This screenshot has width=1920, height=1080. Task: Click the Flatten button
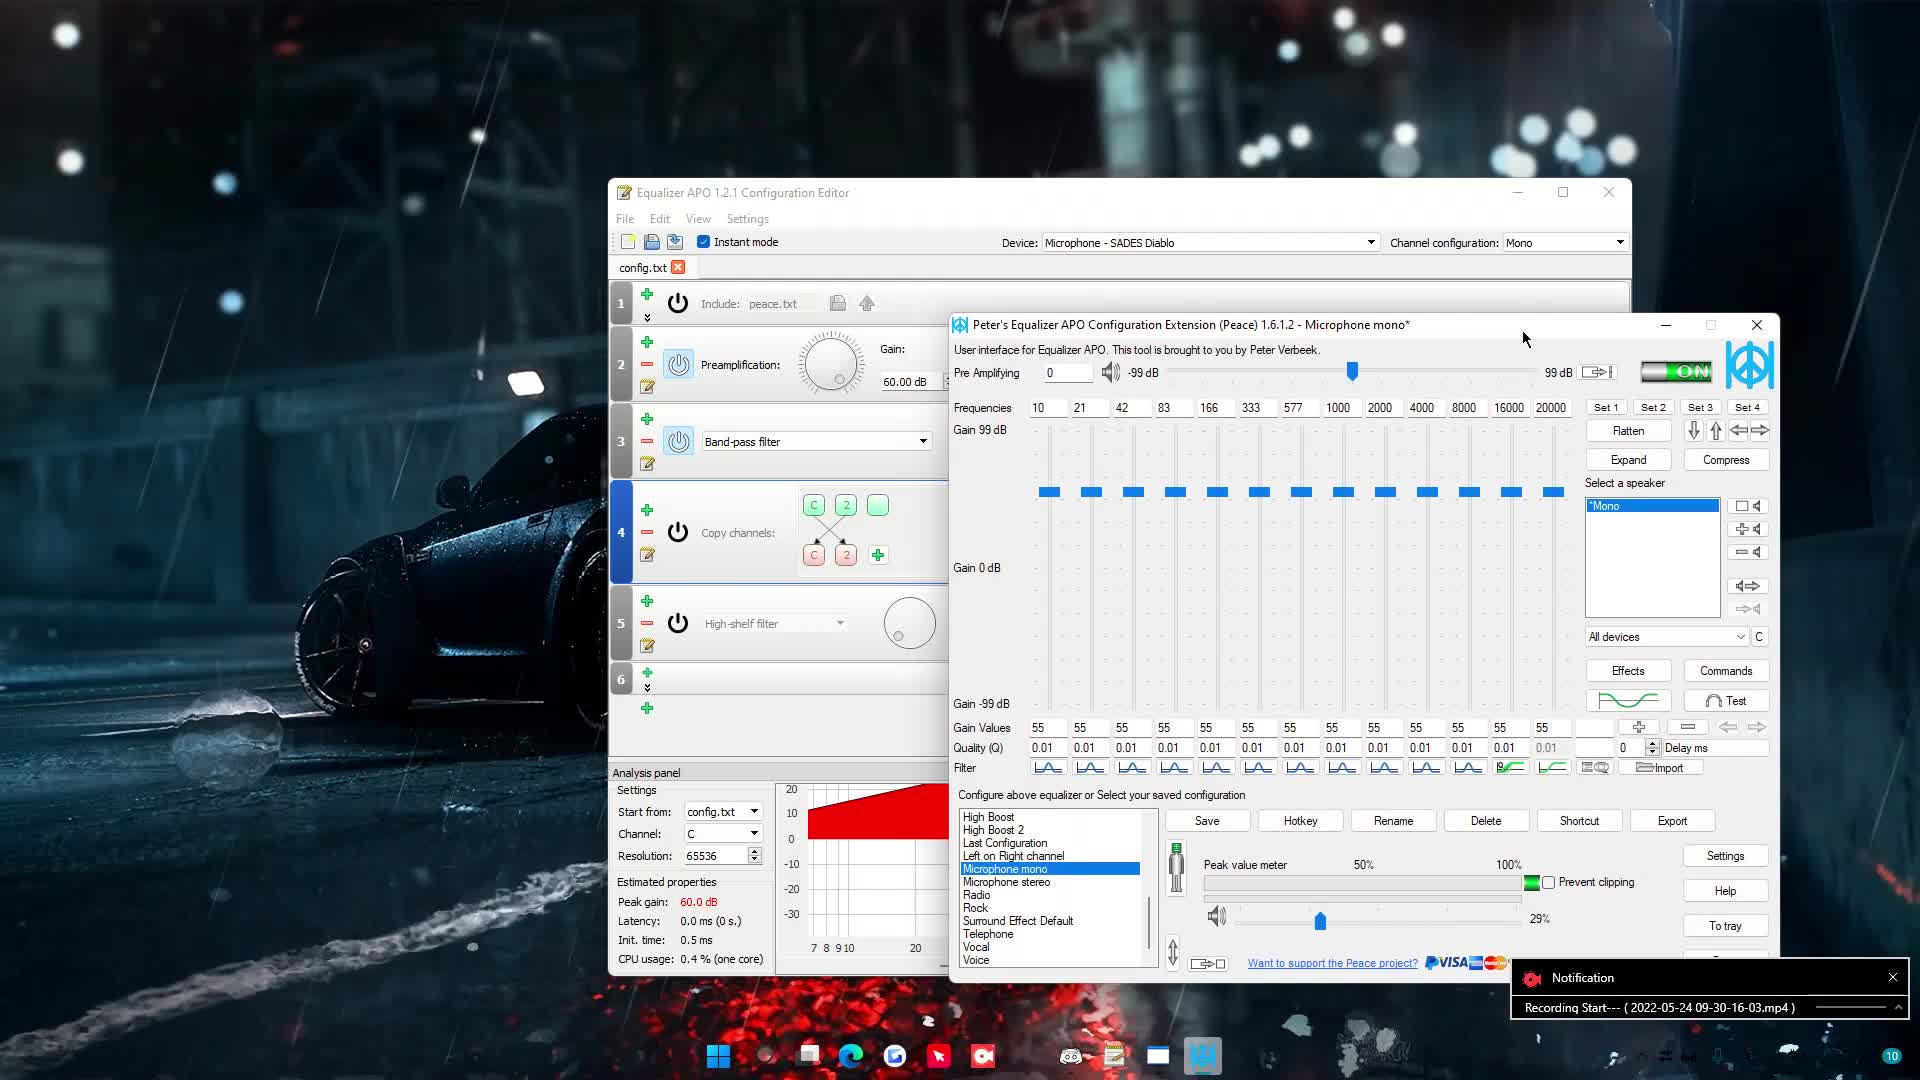[x=1628, y=430]
